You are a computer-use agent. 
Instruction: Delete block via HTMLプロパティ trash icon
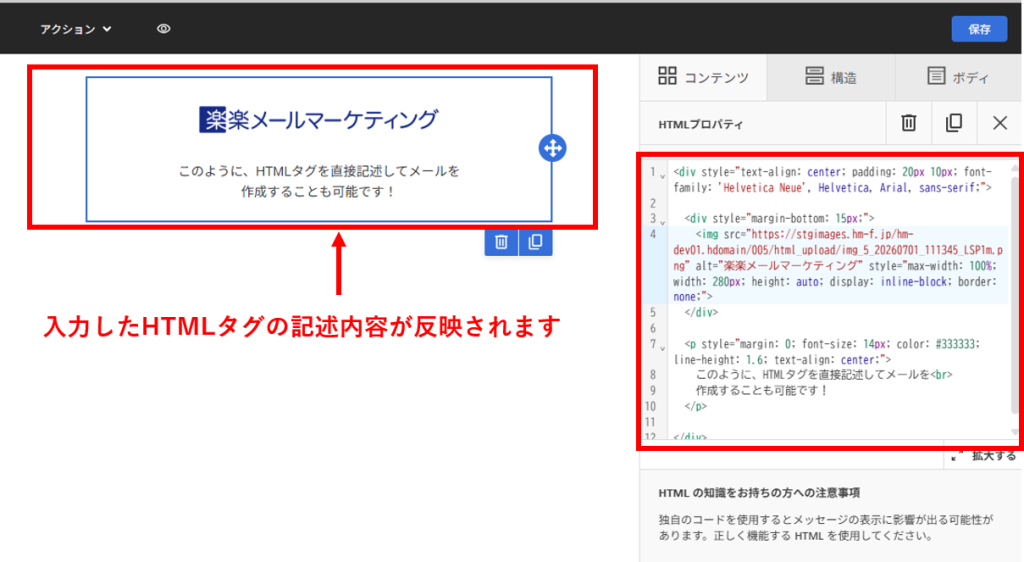(908, 123)
